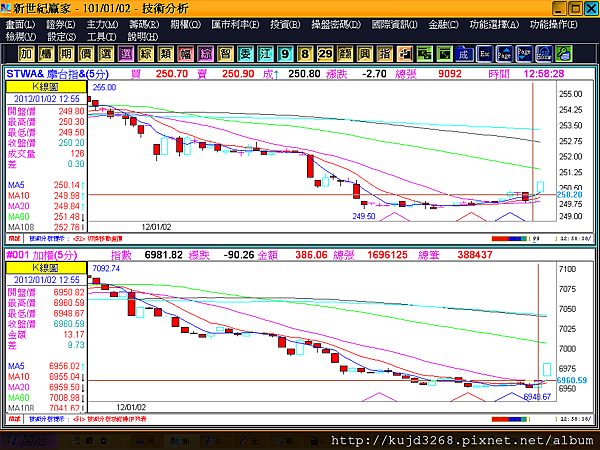Open the 畫面(L) menu

[20, 24]
